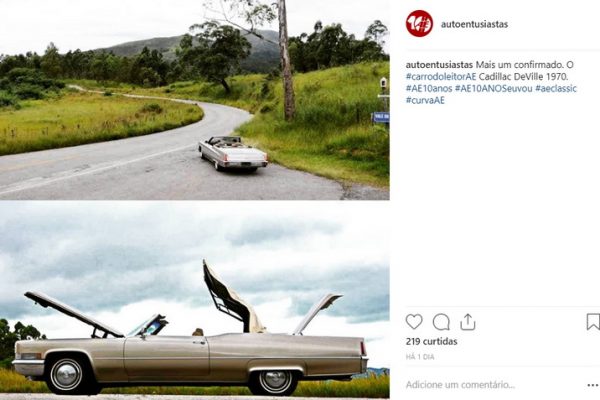Screen dimensions: 600x400
Task: Open the autoentusiastas profile picture
Action: [419, 24]
